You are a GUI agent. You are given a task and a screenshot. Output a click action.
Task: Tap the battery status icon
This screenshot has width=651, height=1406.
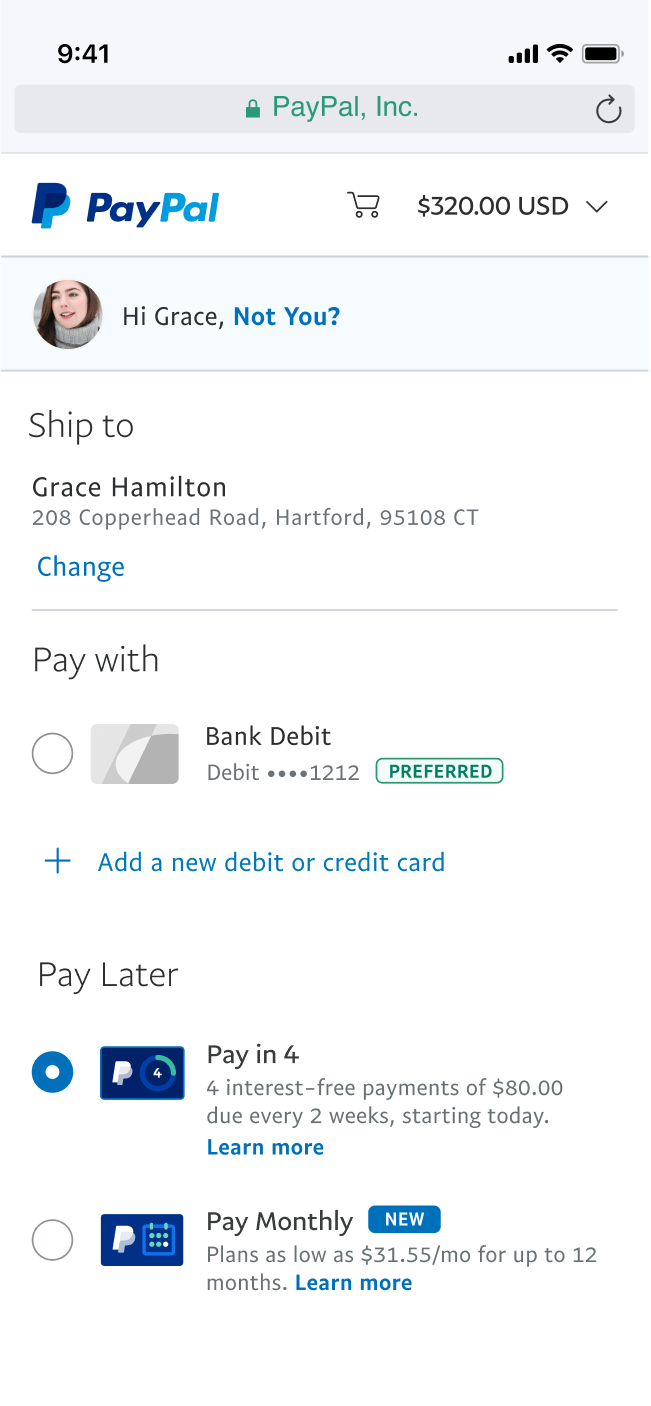603,54
